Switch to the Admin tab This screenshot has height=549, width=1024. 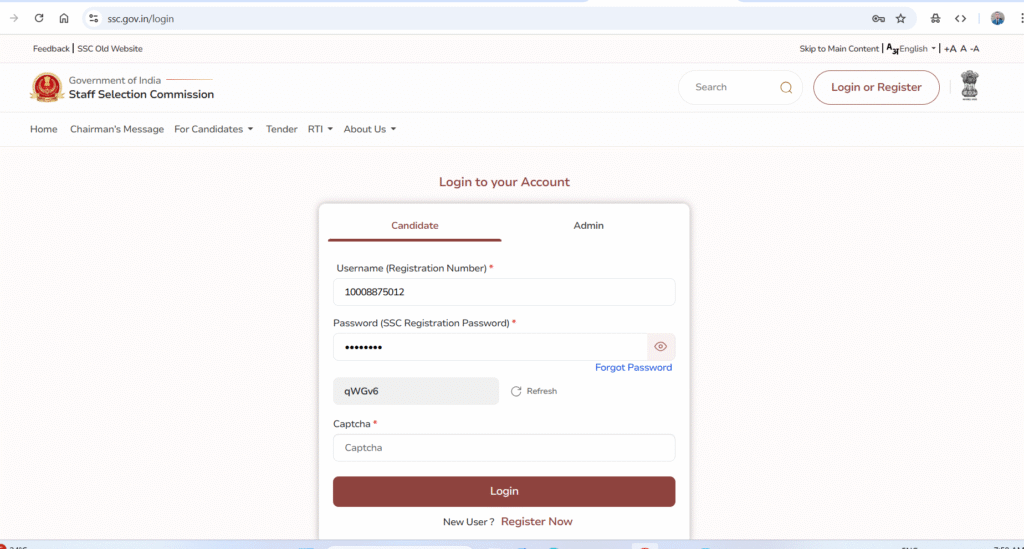(x=588, y=226)
